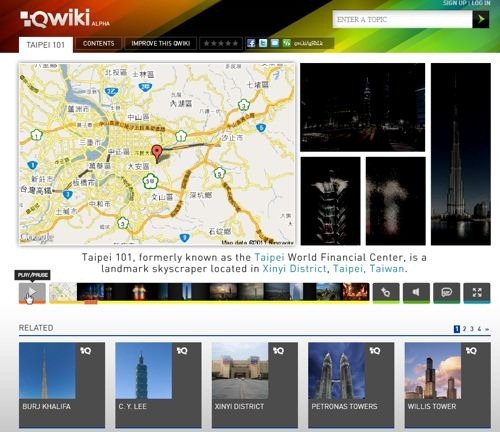
Task: Open the Willis Tower related card
Action: point(448,385)
